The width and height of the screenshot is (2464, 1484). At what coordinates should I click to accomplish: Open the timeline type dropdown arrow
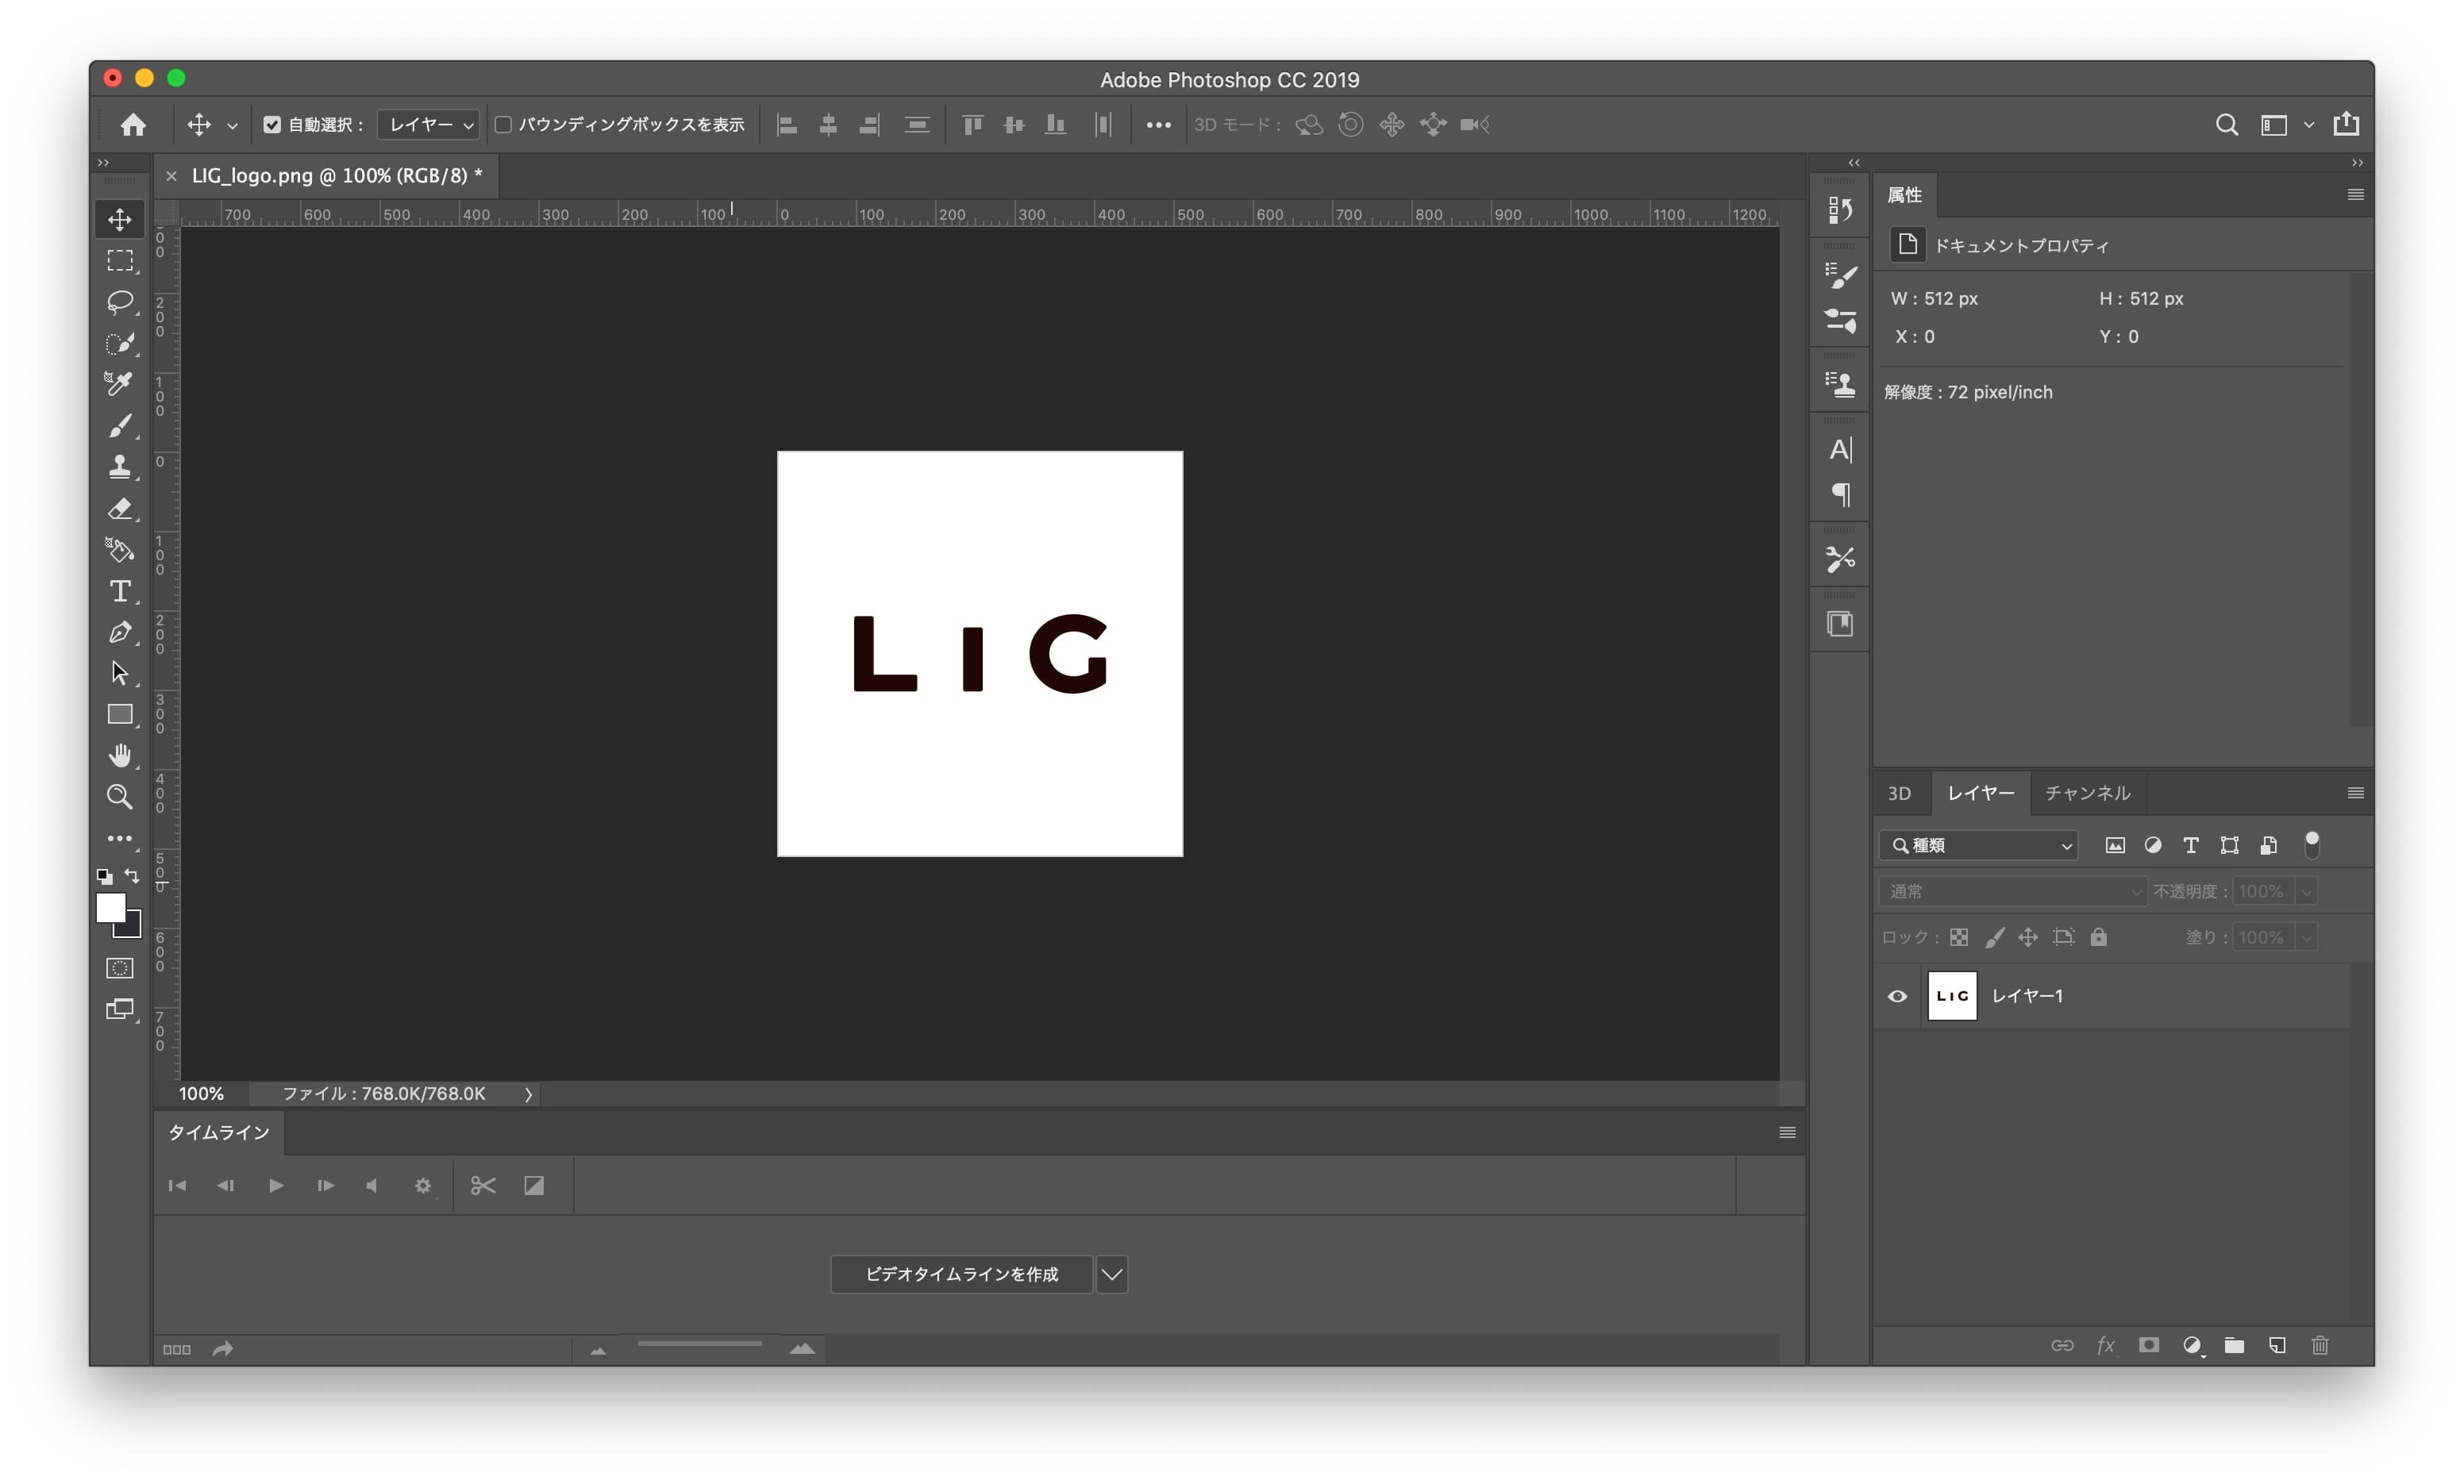1112,1275
